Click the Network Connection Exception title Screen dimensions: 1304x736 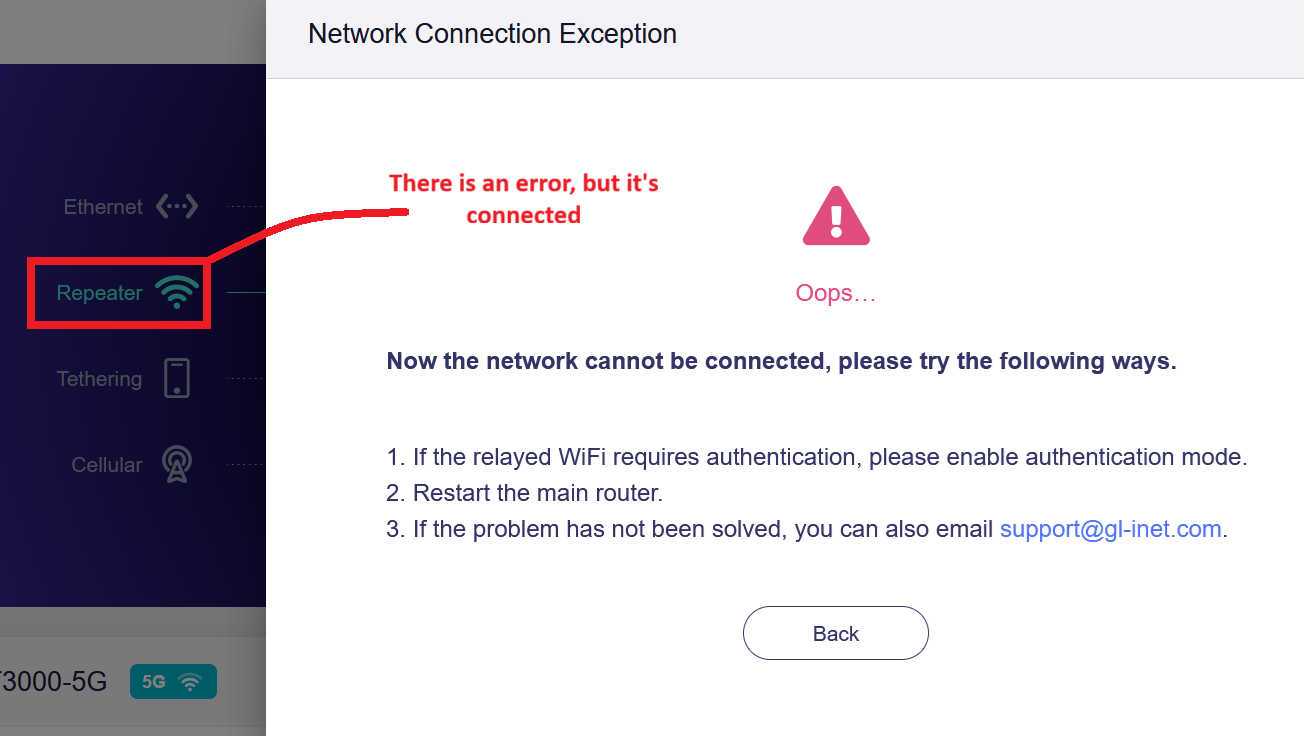[x=492, y=34]
